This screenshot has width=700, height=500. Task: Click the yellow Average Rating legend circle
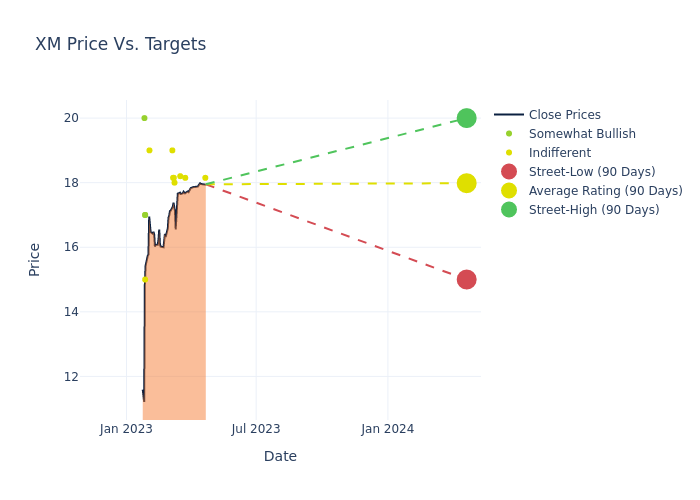point(509,191)
